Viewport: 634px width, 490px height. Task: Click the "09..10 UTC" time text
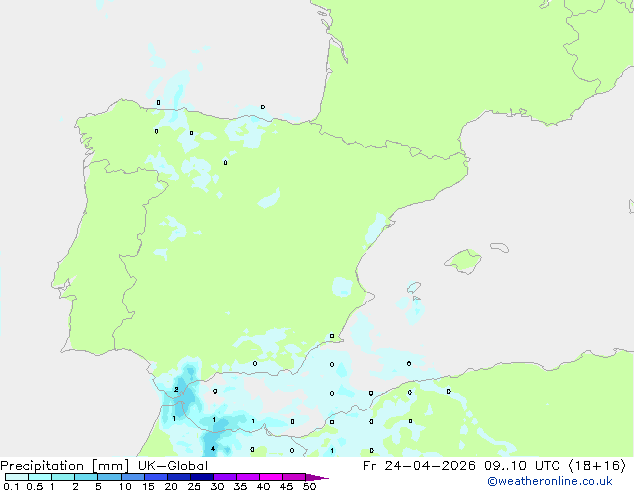[x=522, y=466]
